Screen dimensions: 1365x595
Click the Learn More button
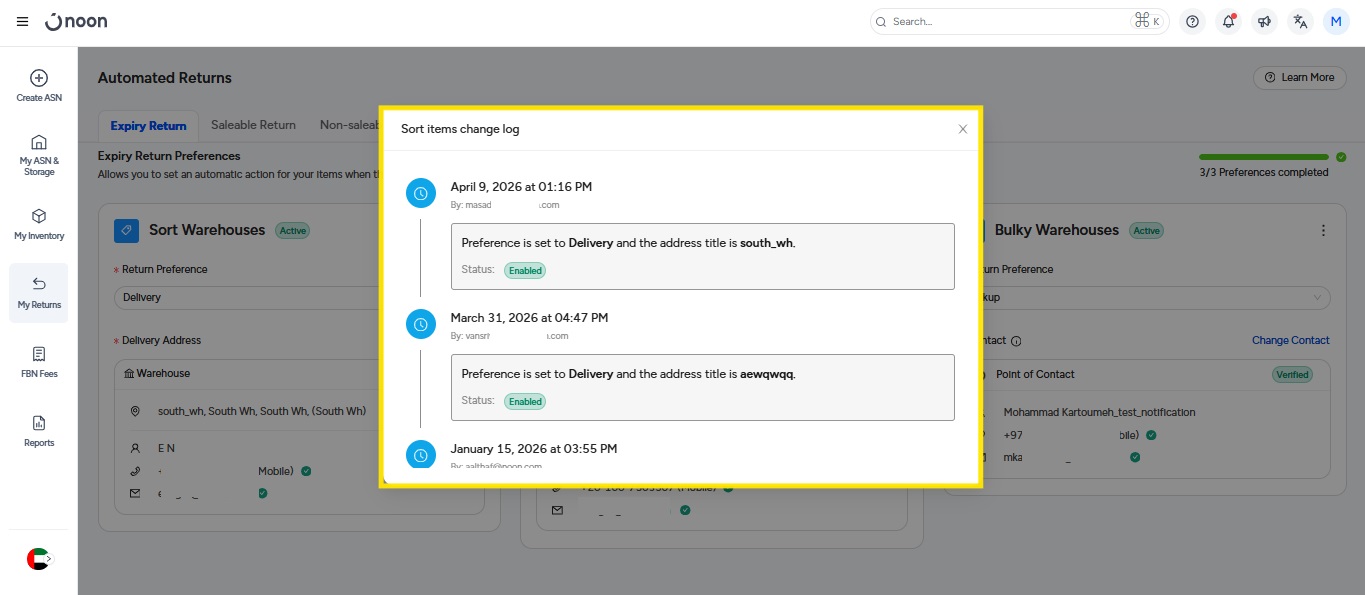(1299, 77)
